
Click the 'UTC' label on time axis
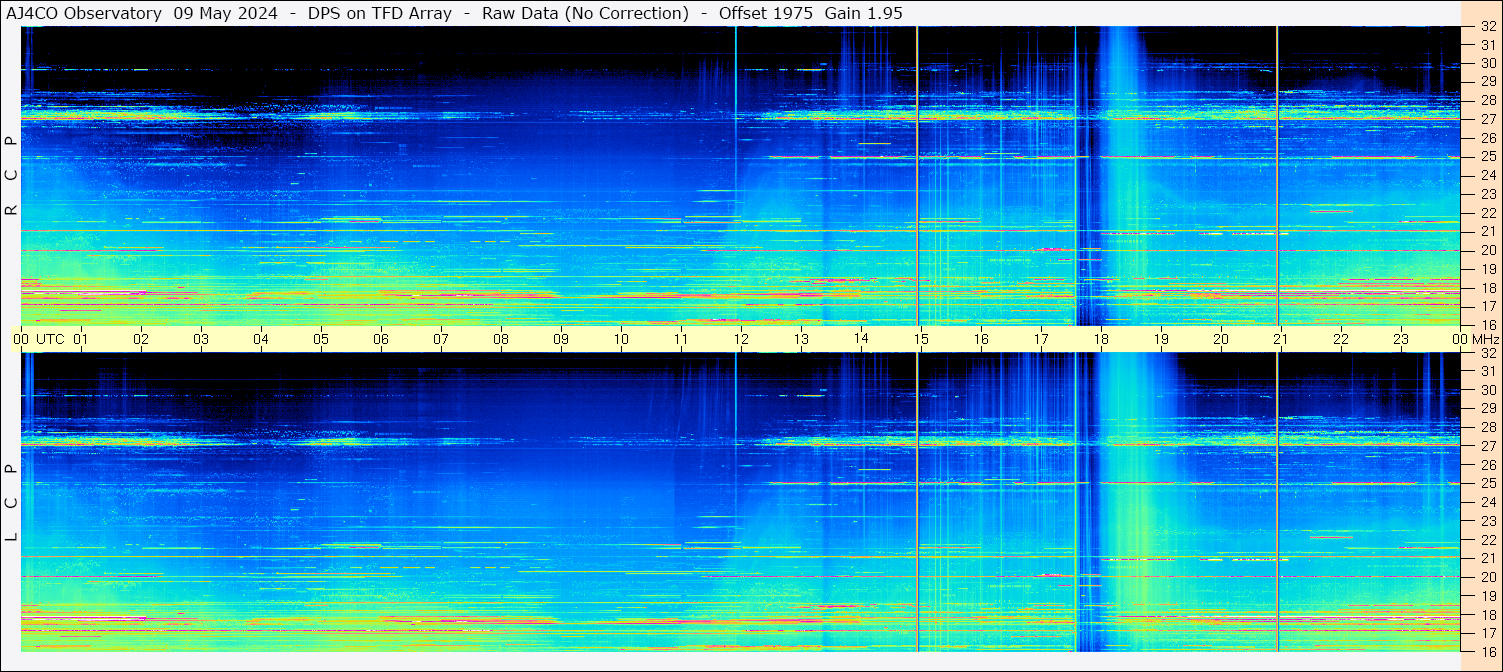51,339
